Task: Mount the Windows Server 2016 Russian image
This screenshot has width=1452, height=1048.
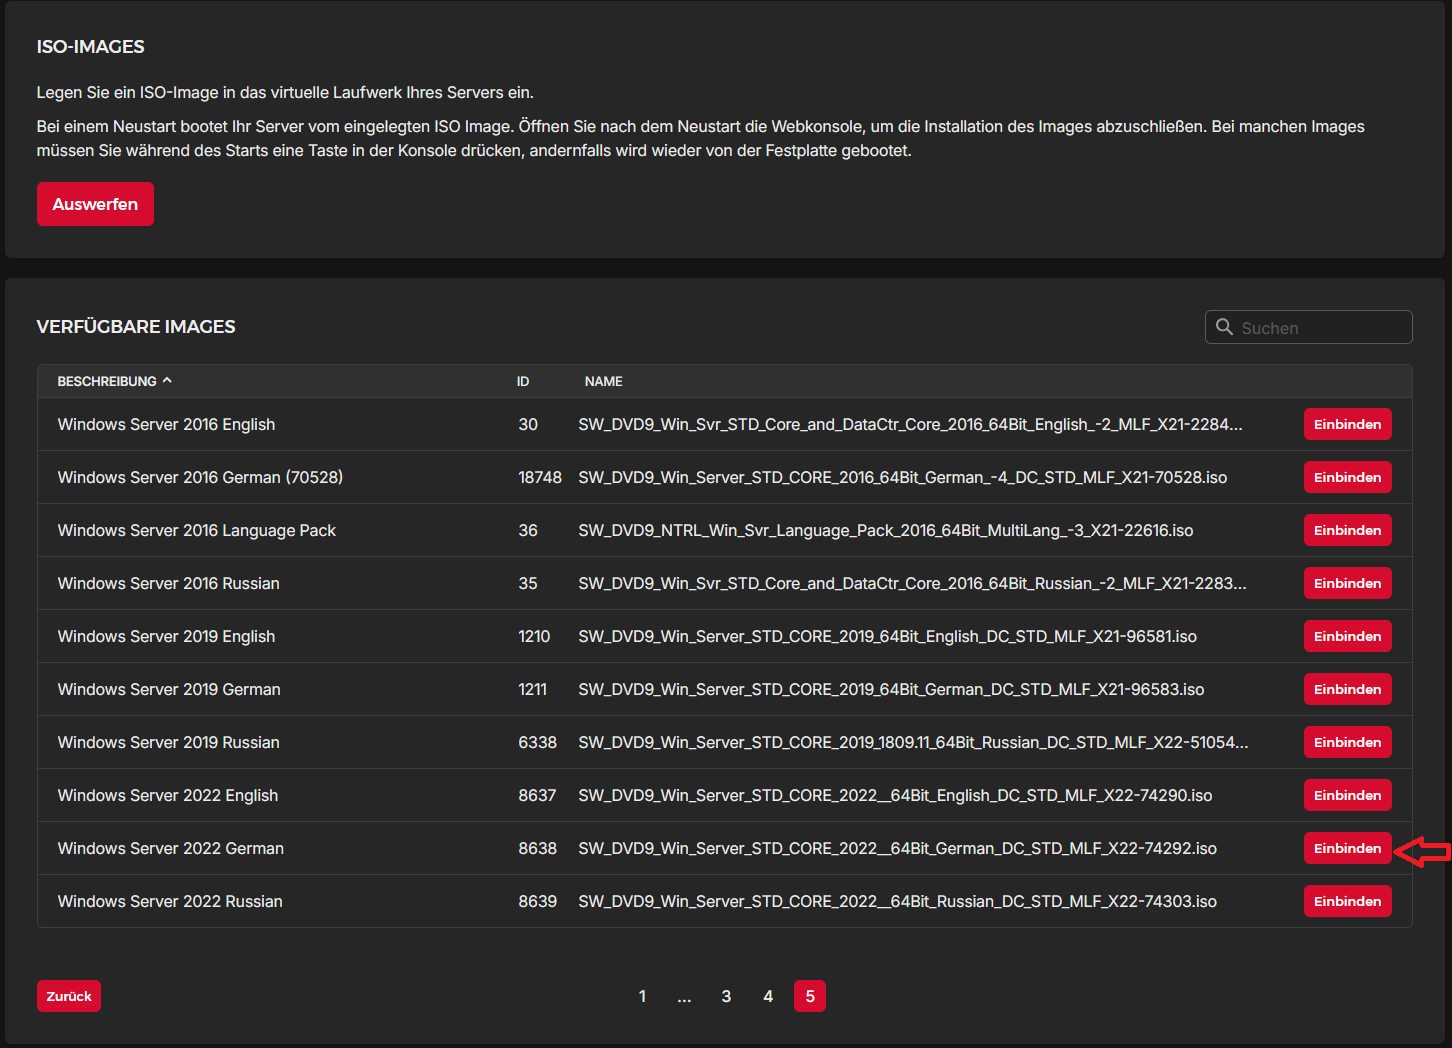Action: tap(1347, 583)
